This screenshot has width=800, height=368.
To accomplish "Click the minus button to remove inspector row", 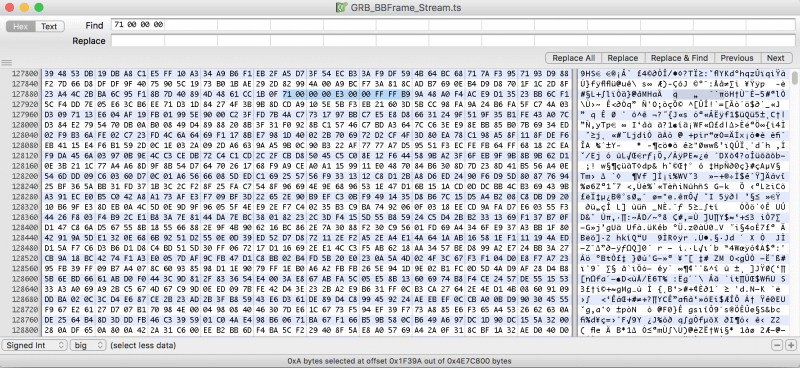I will pyautogui.click(x=777, y=346).
